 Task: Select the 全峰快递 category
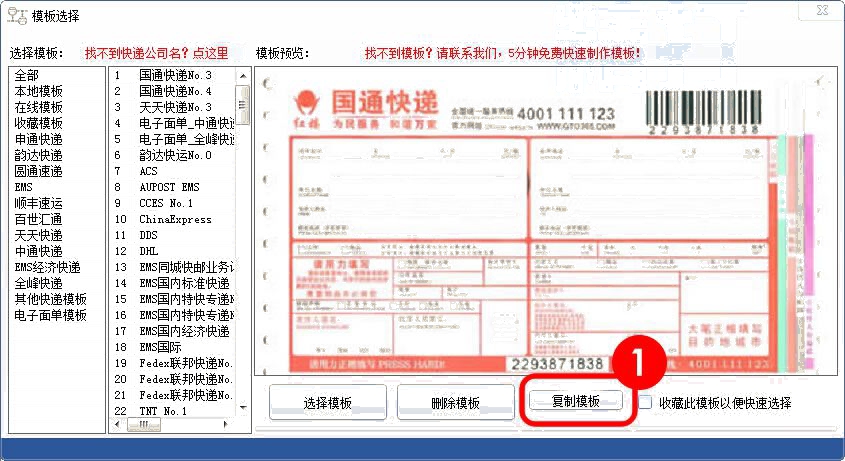[39, 283]
